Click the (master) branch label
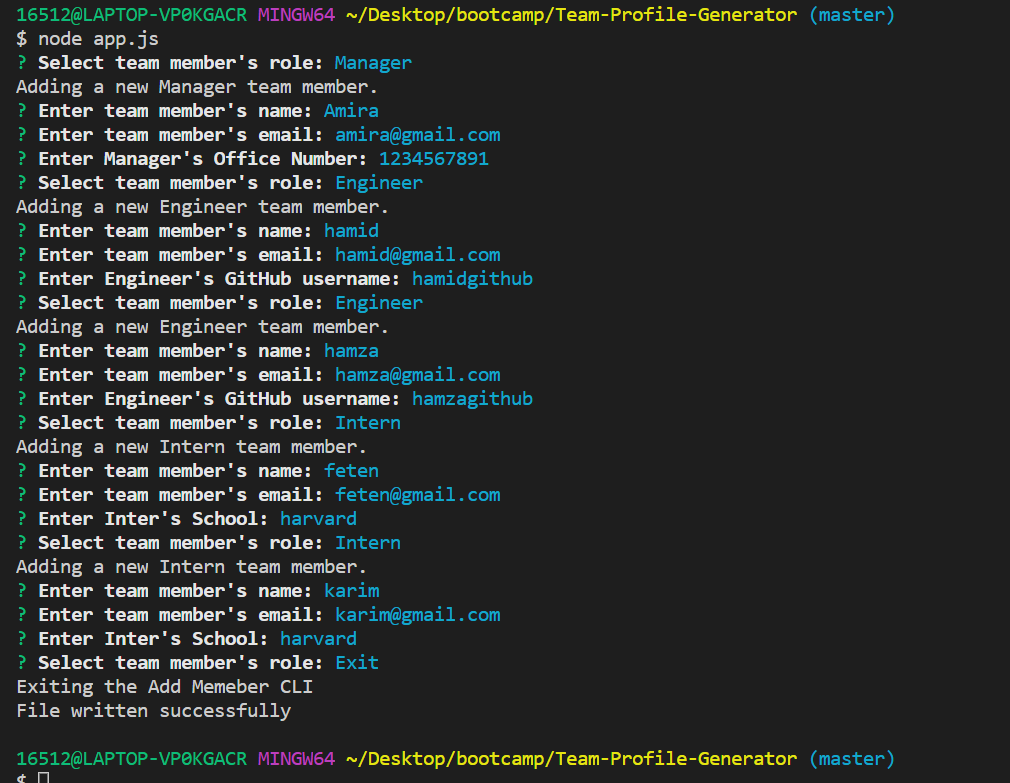 (x=851, y=14)
